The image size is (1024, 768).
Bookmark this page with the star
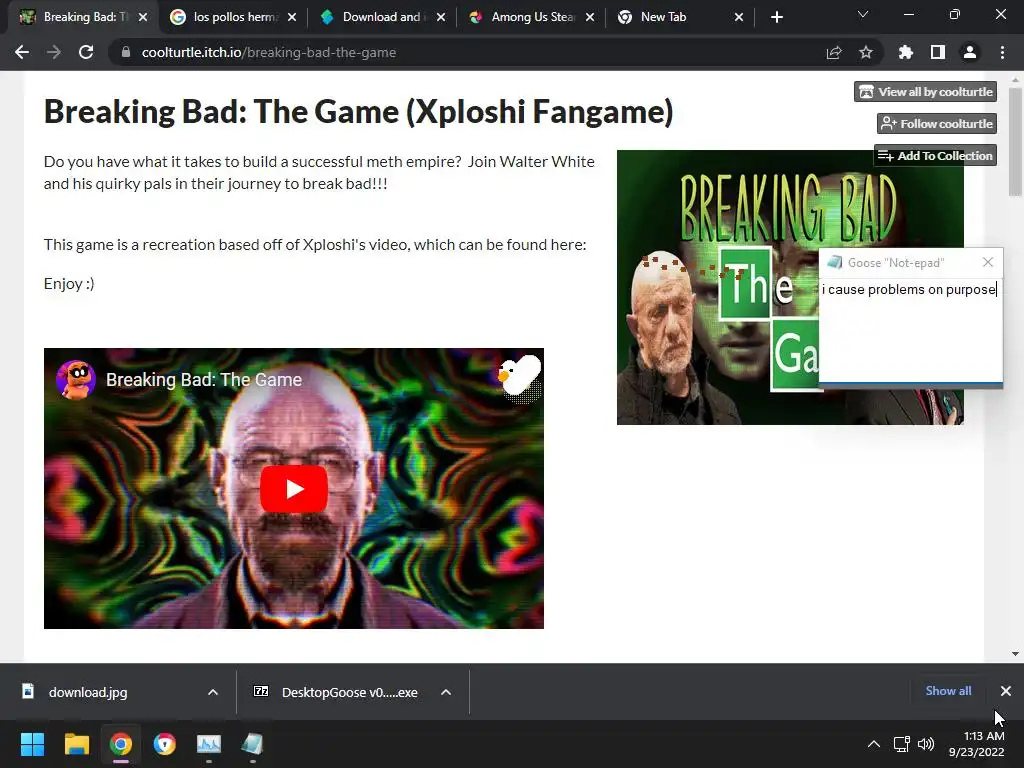coord(866,52)
